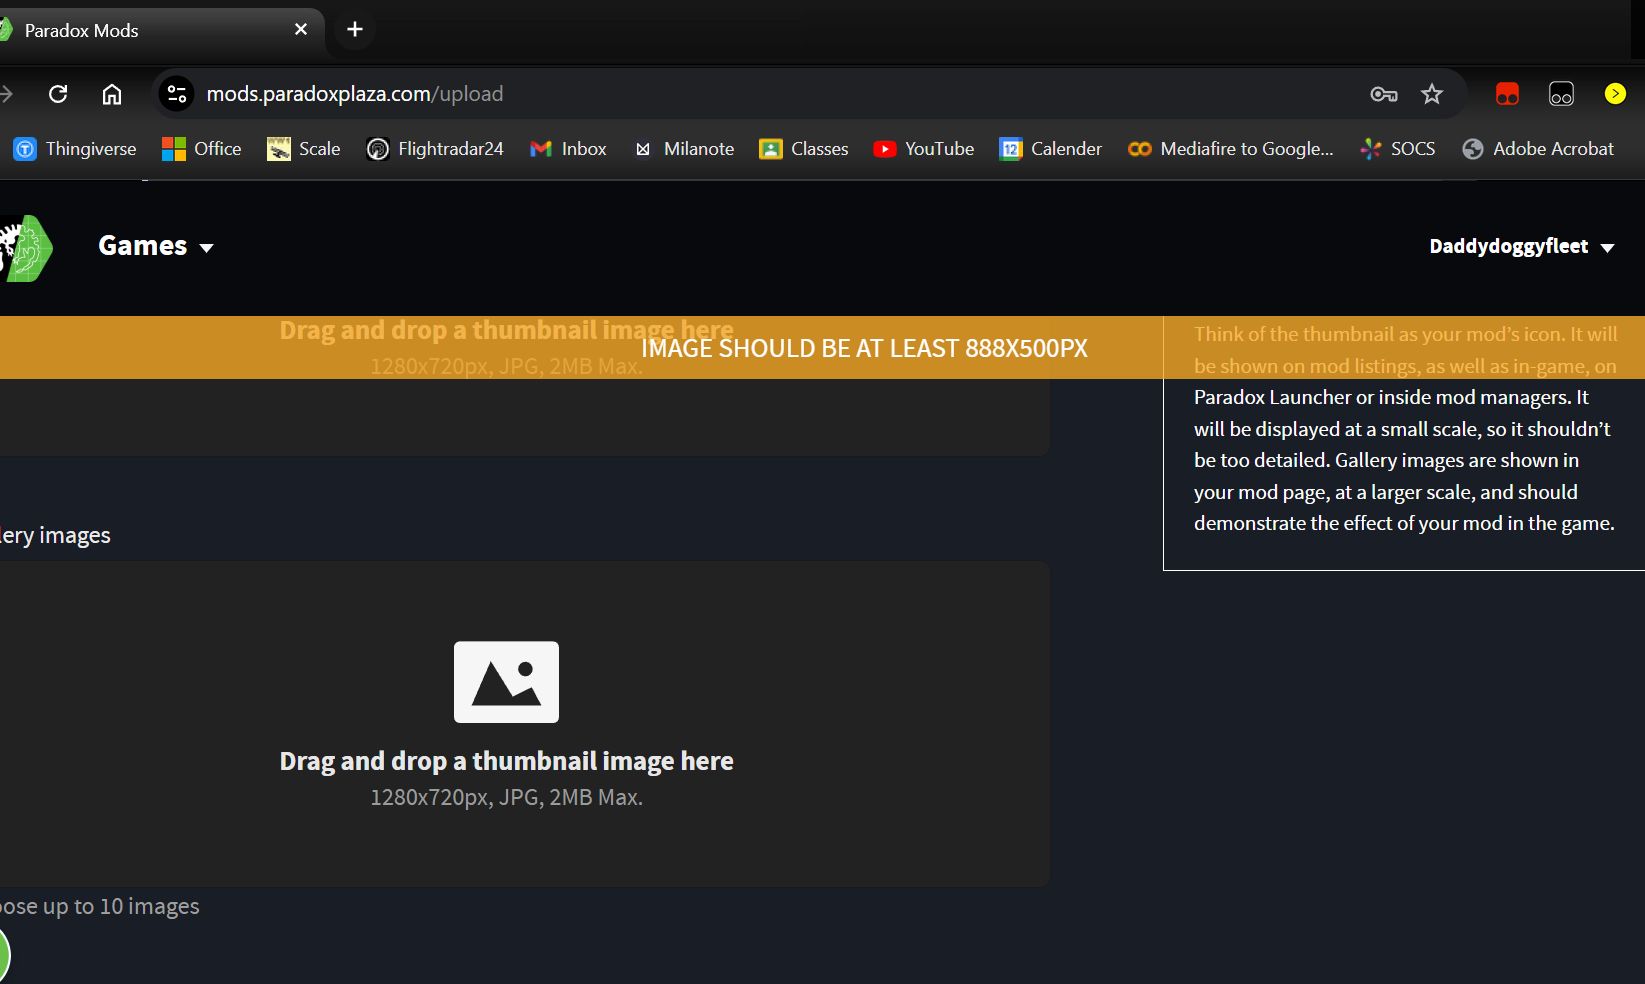Open the yellow circle extension icon
This screenshot has height=984, width=1645.
coord(1614,94)
